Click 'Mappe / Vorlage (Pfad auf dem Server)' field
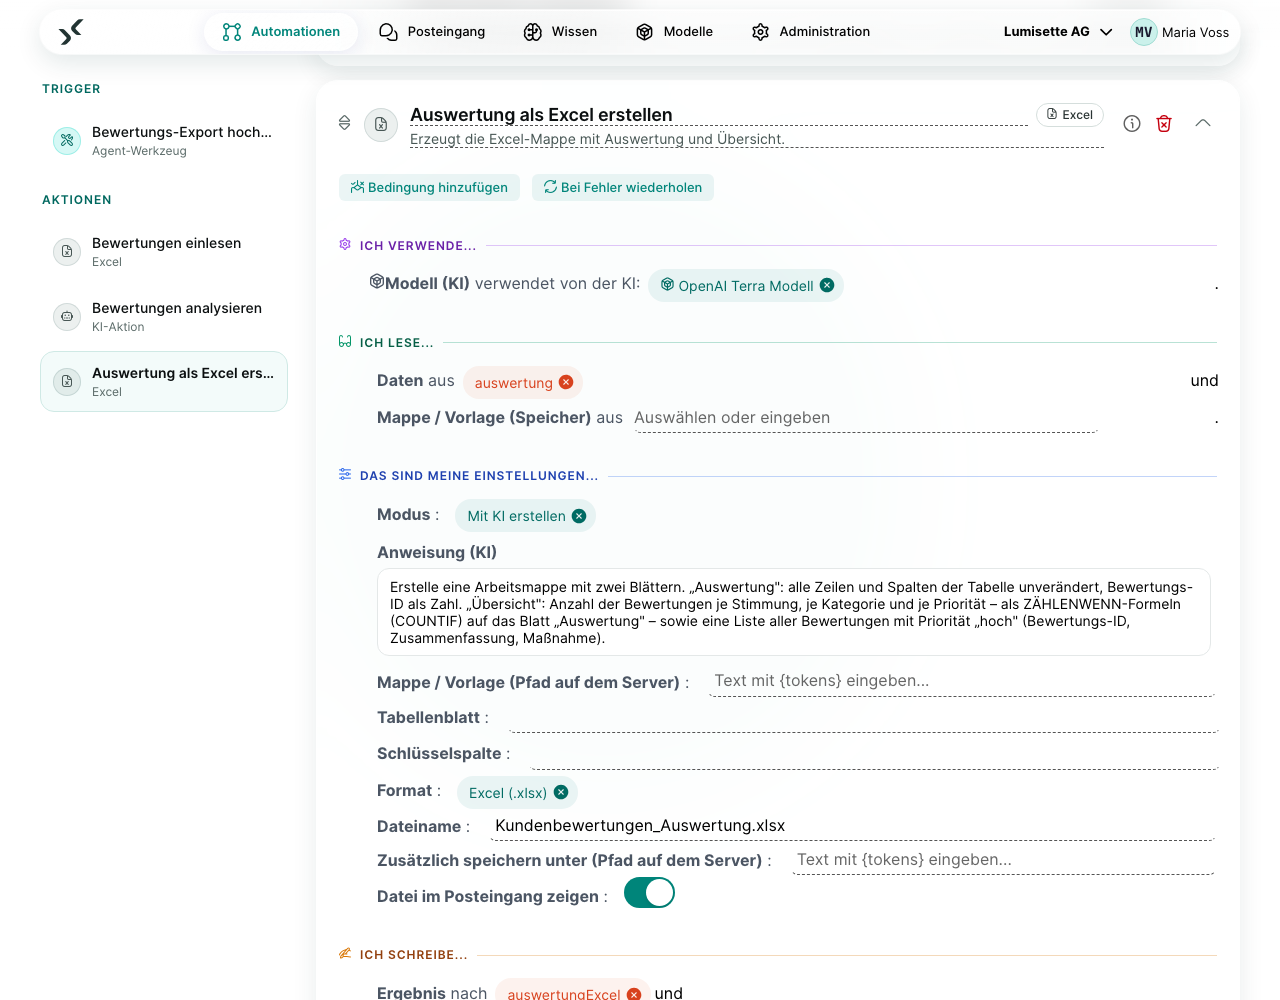Viewport: 1280px width, 1000px height. pos(962,682)
